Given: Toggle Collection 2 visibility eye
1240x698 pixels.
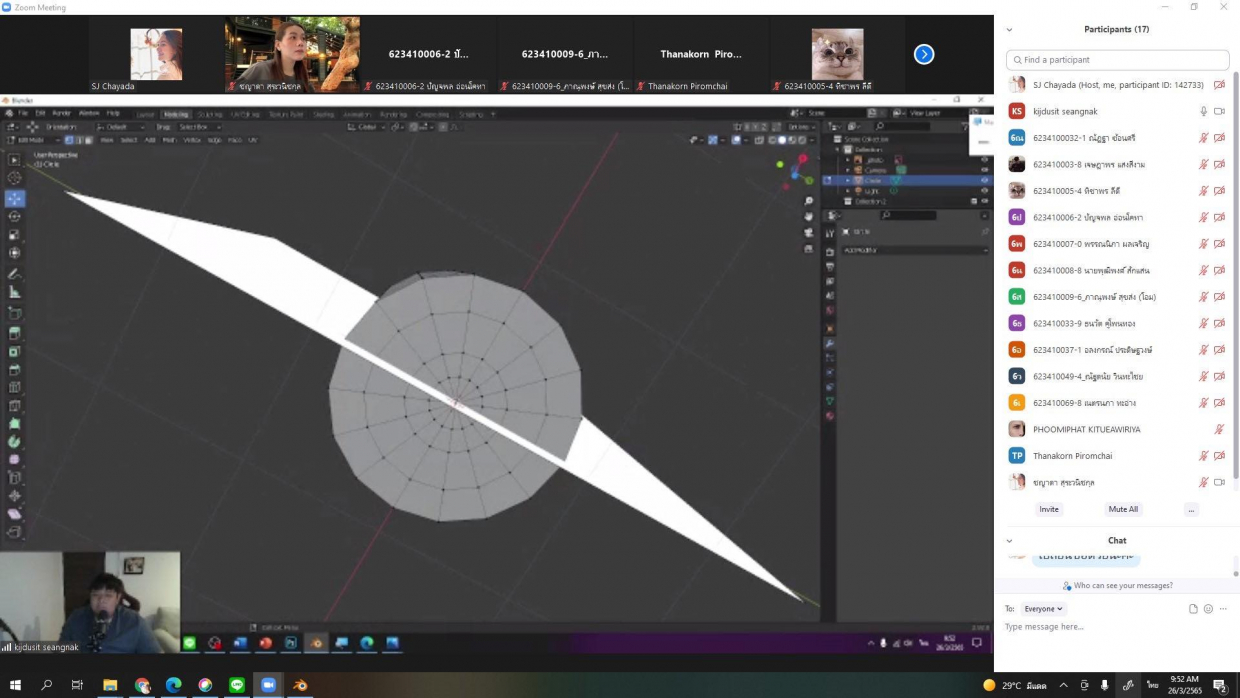Looking at the screenshot, I should pyautogui.click(x=984, y=201).
